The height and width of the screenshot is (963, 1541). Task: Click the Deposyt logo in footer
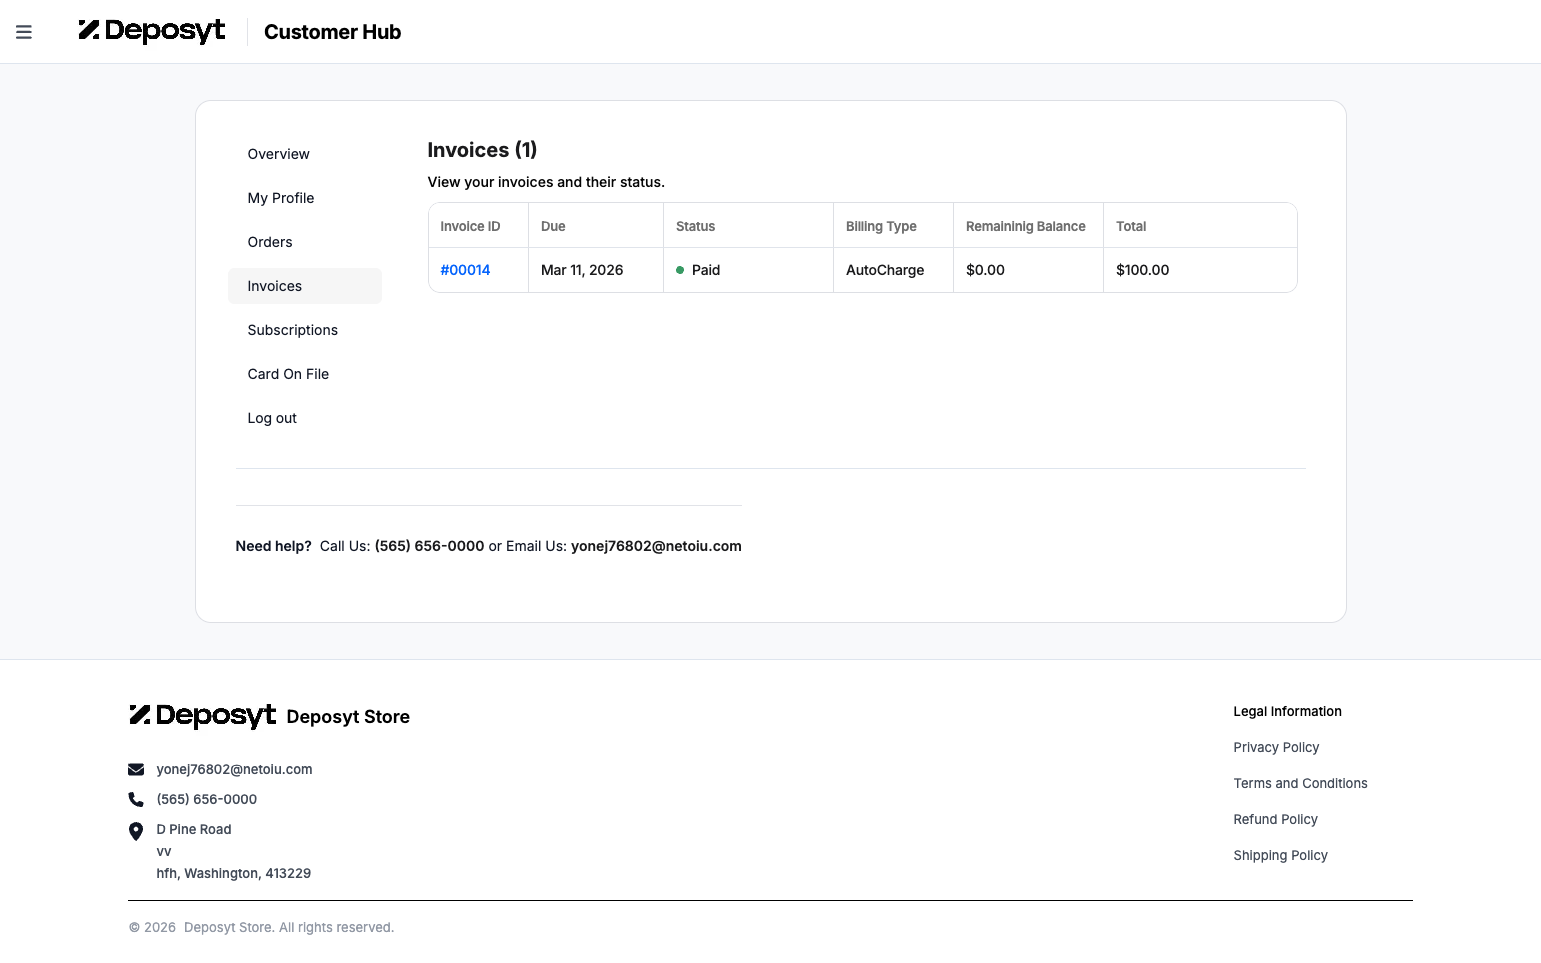202,715
